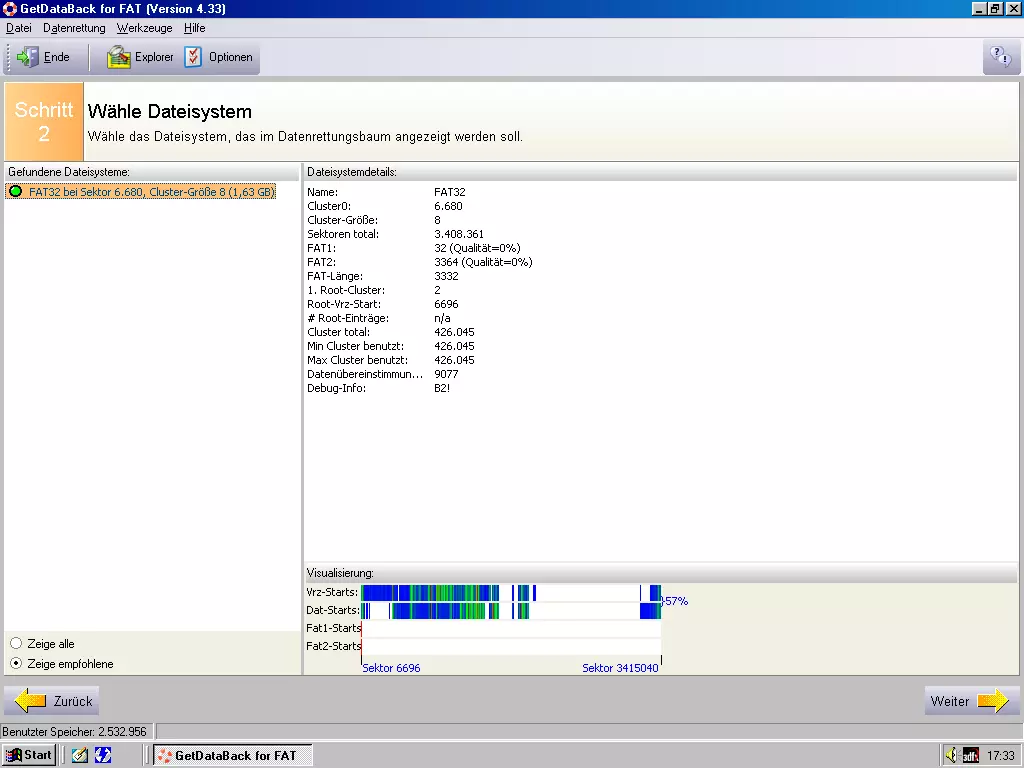
Task: Click the Benutzter Speicher status bar entry
Action: click(x=78, y=731)
